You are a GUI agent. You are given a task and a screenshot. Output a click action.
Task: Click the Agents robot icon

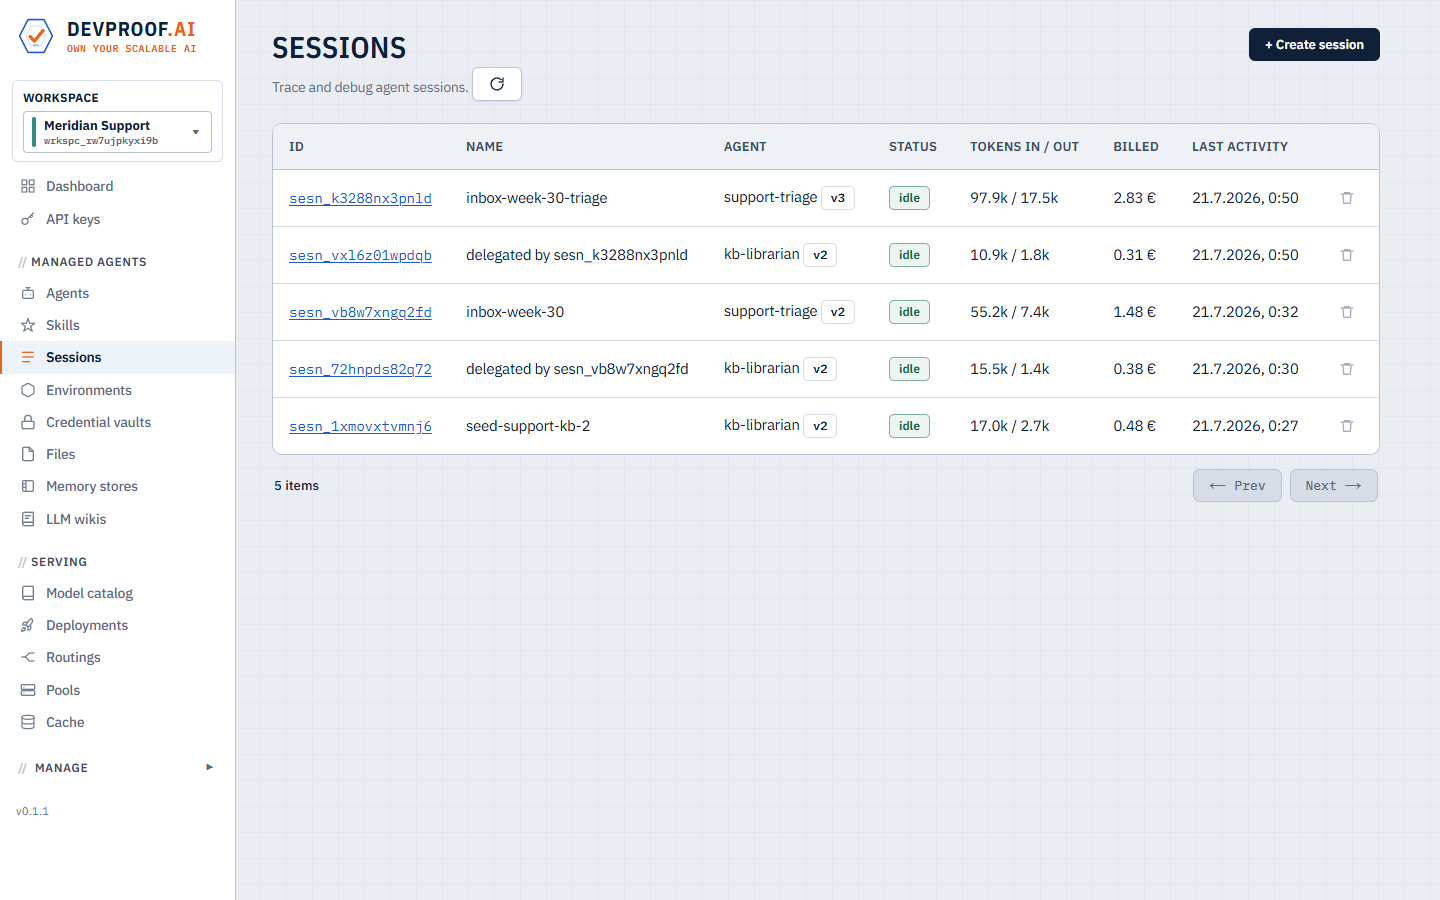click(x=28, y=293)
